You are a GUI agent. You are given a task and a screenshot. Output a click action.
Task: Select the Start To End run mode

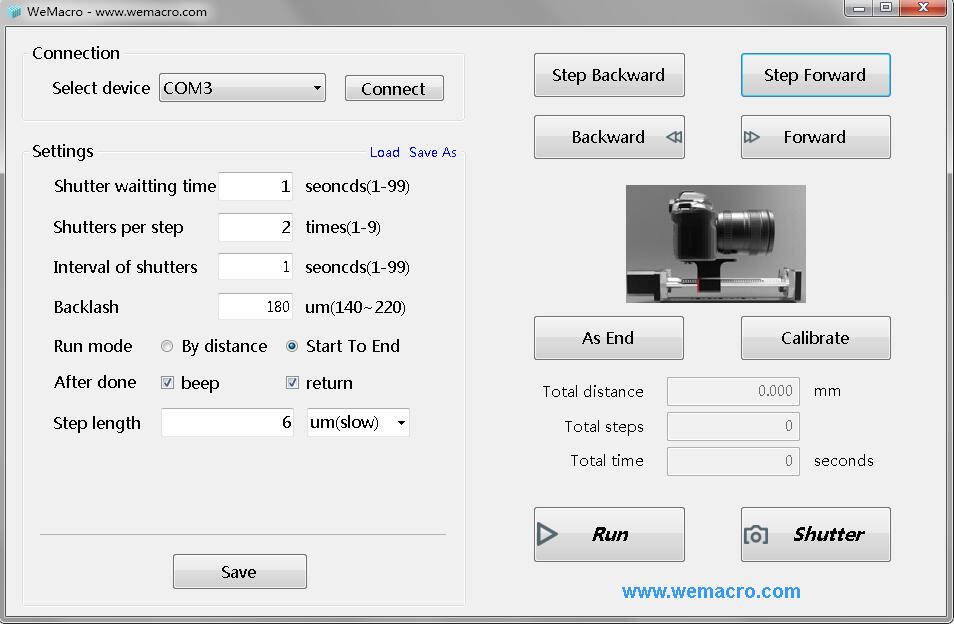[292, 346]
